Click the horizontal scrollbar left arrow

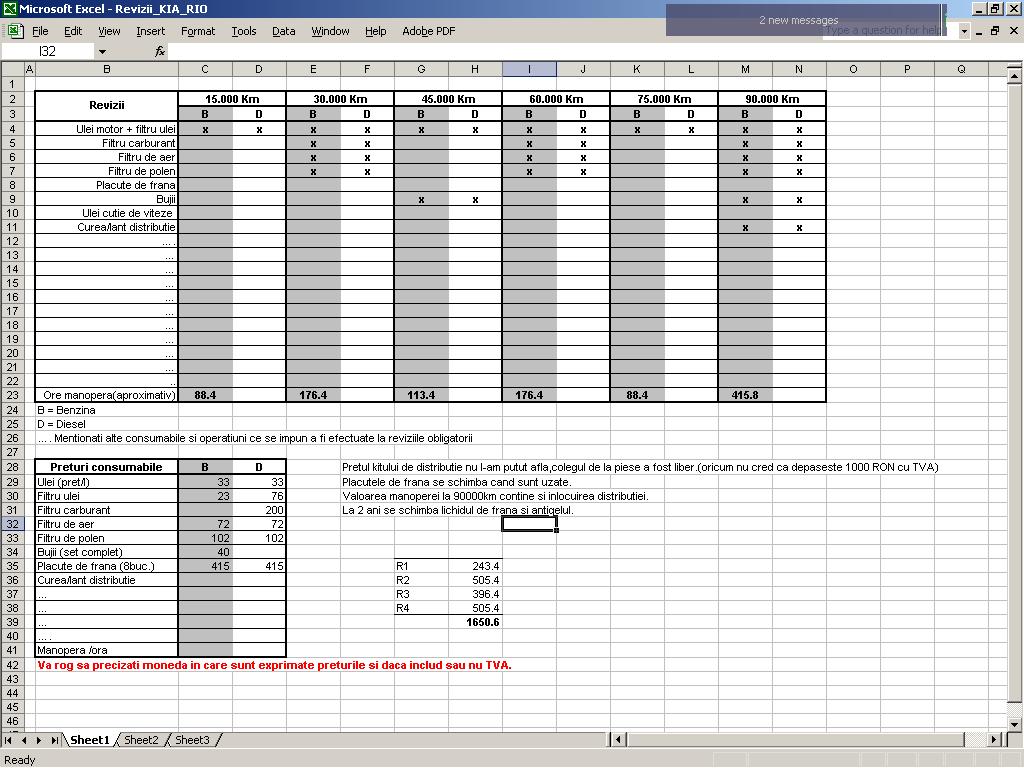coord(617,740)
